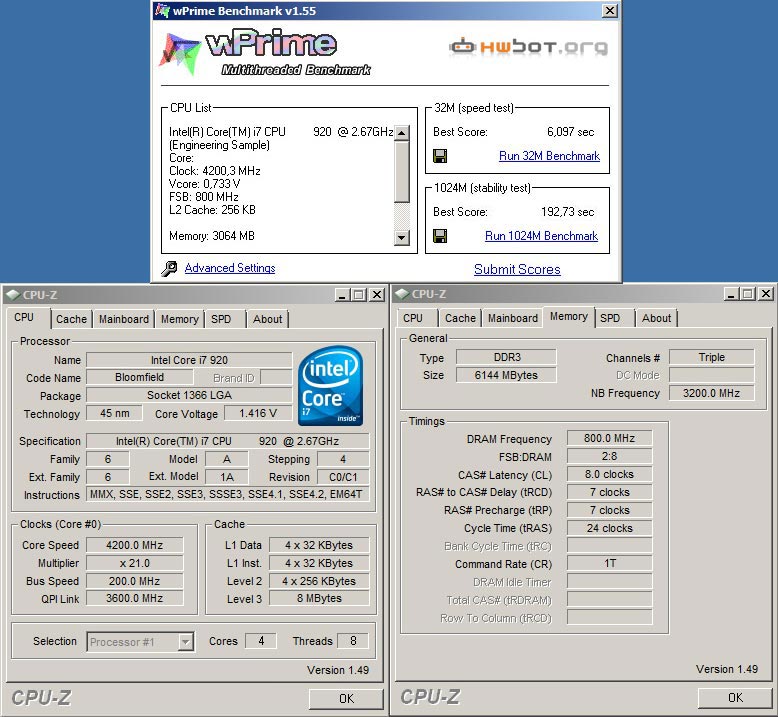Click OK in the right CPU-Z Memory window
The image size is (778, 717).
click(x=735, y=698)
